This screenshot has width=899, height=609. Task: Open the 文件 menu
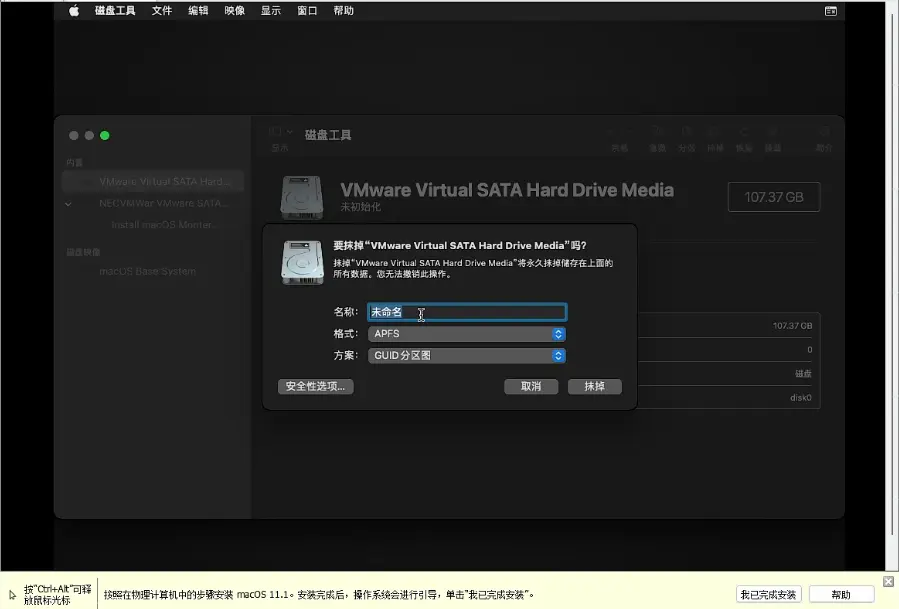pos(162,11)
